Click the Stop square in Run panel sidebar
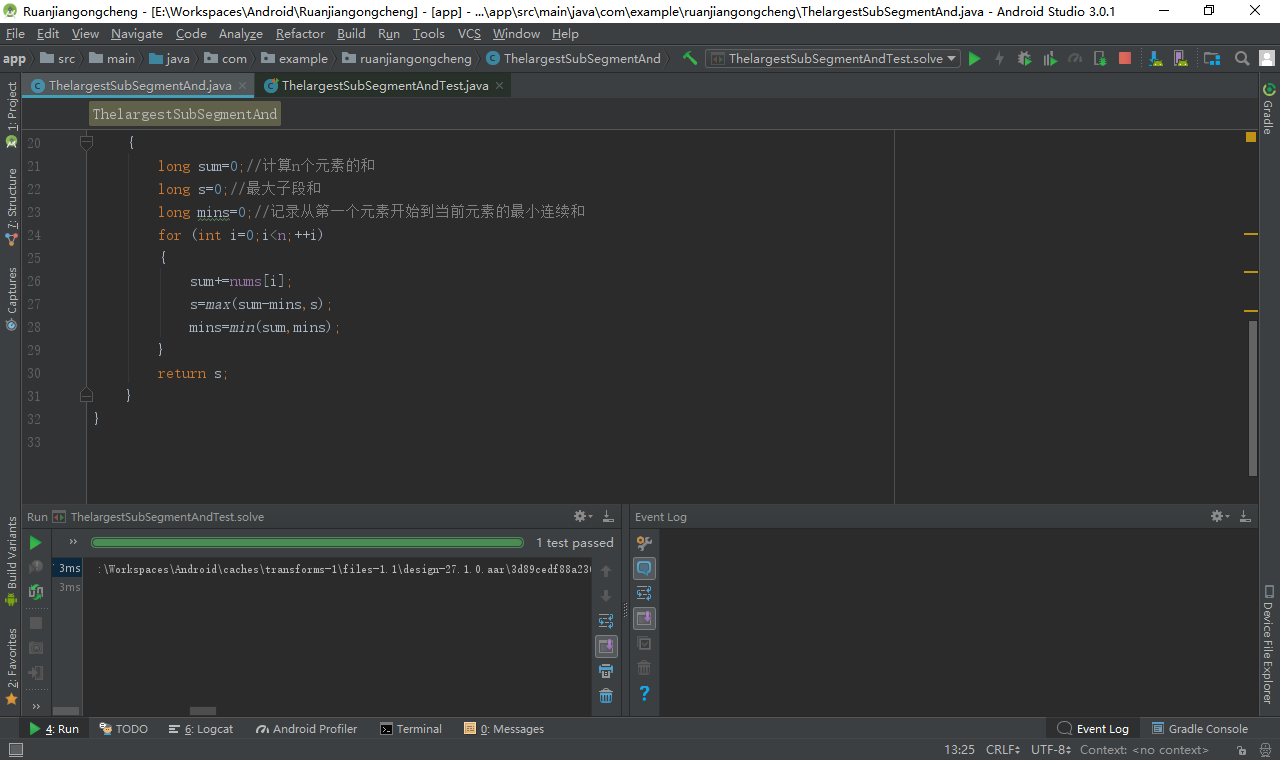1280x760 pixels. click(36, 623)
